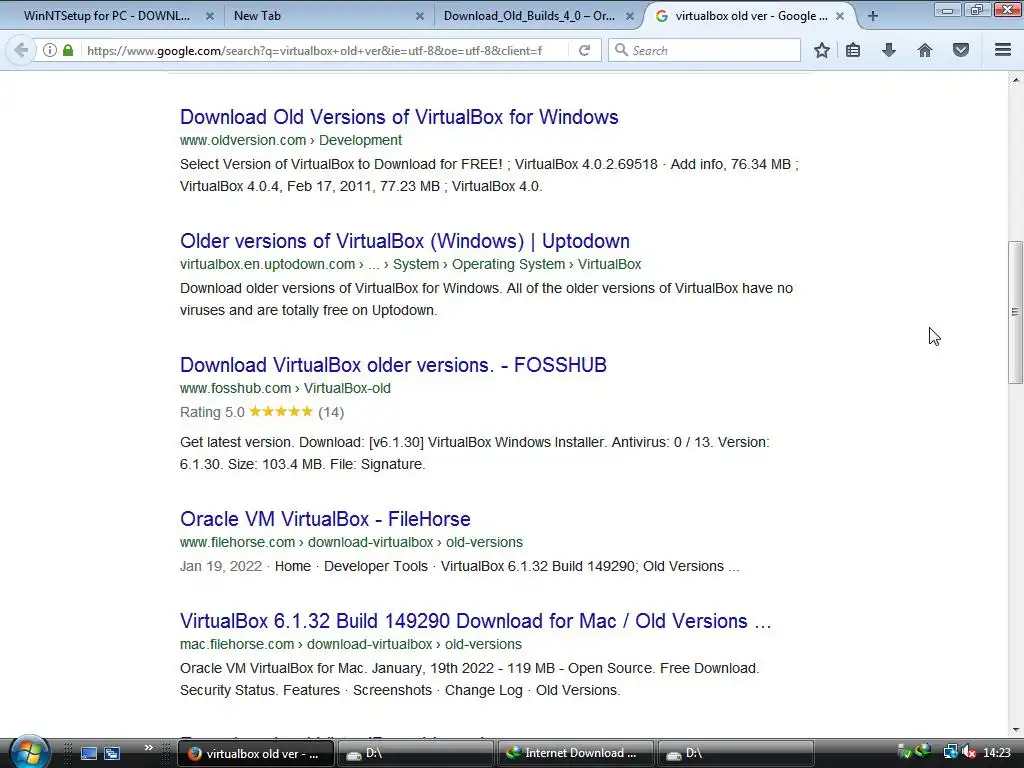Select second D:\ taskbar button after Internet Download
This screenshot has height=768, width=1024.
pos(735,754)
